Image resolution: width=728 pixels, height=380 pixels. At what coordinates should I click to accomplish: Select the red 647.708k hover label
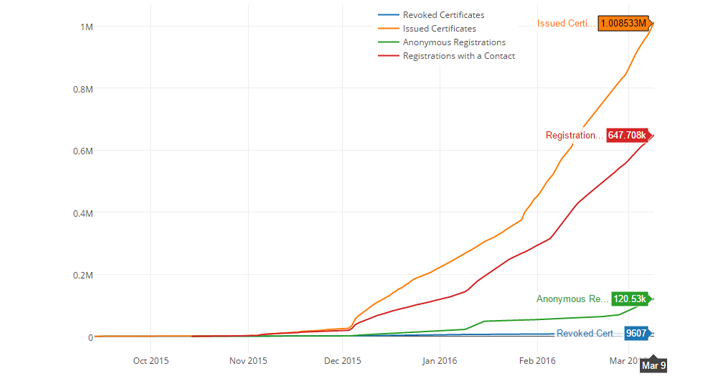[628, 135]
